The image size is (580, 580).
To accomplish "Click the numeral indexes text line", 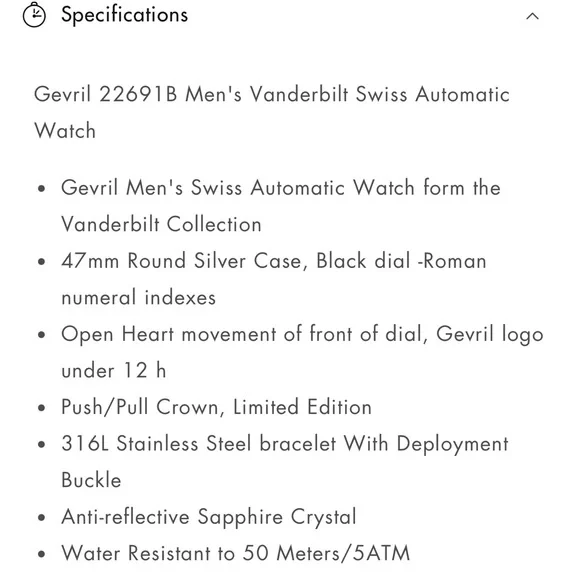I will coord(138,297).
